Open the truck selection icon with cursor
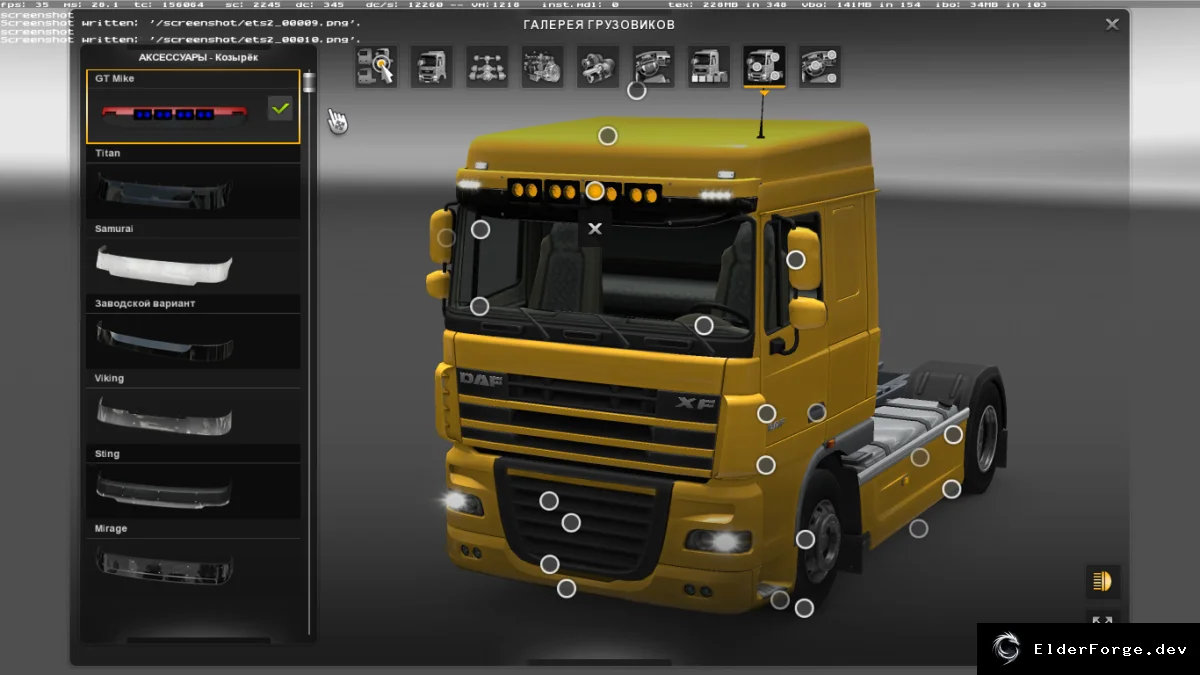Viewport: 1200px width, 675px height. pyautogui.click(x=376, y=66)
